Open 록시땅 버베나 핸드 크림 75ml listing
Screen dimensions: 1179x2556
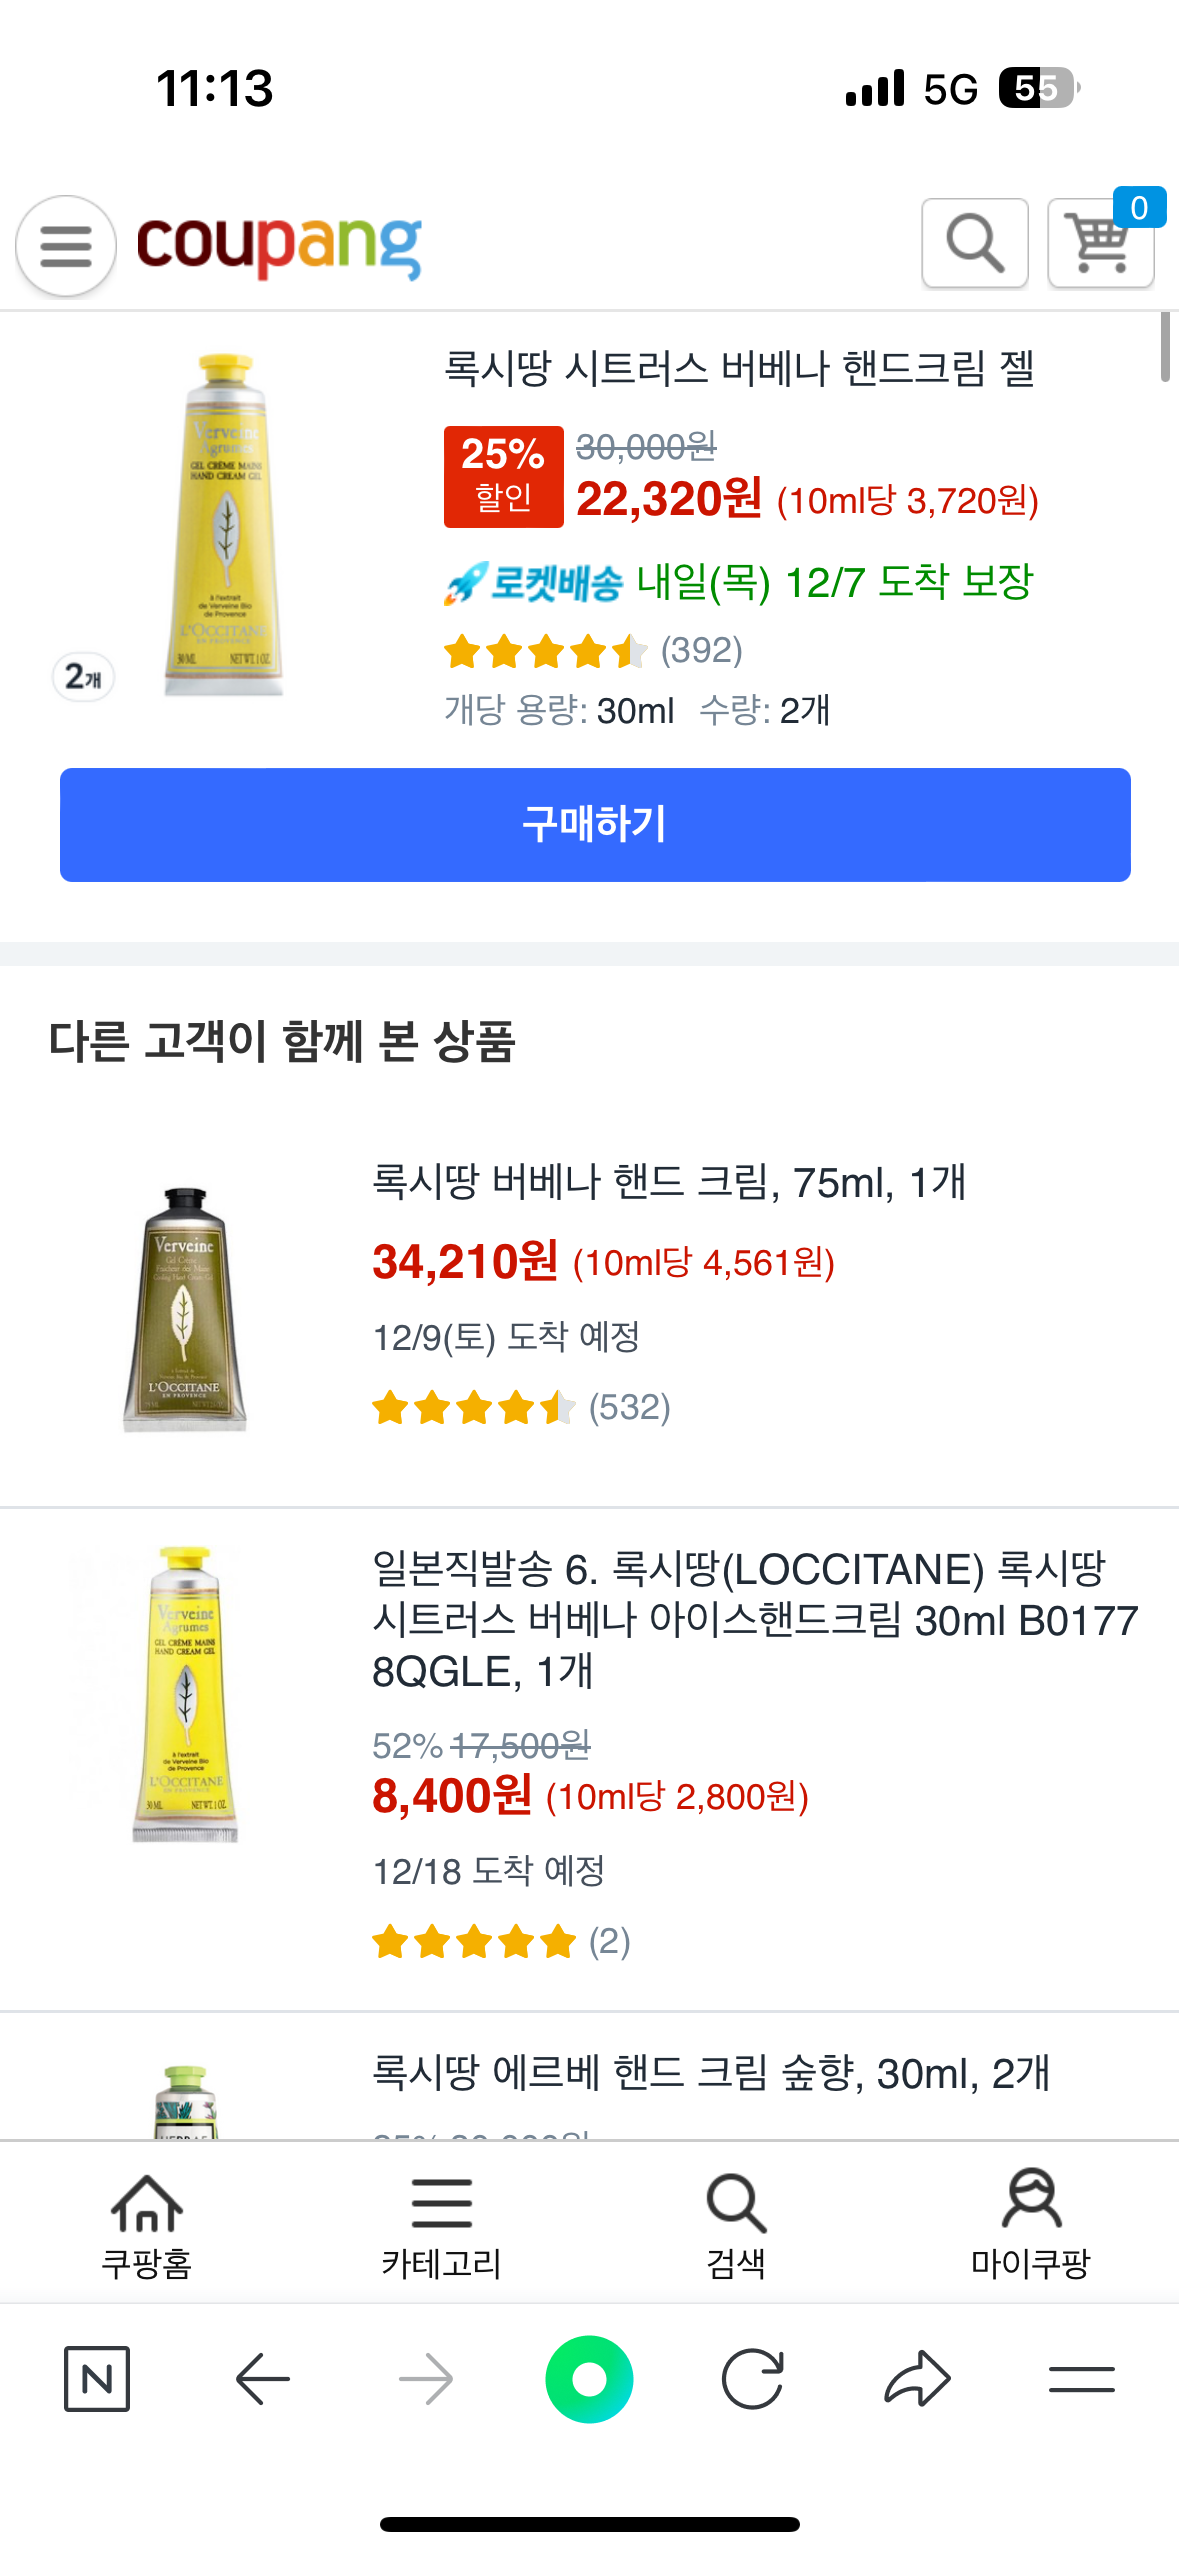668,1183
